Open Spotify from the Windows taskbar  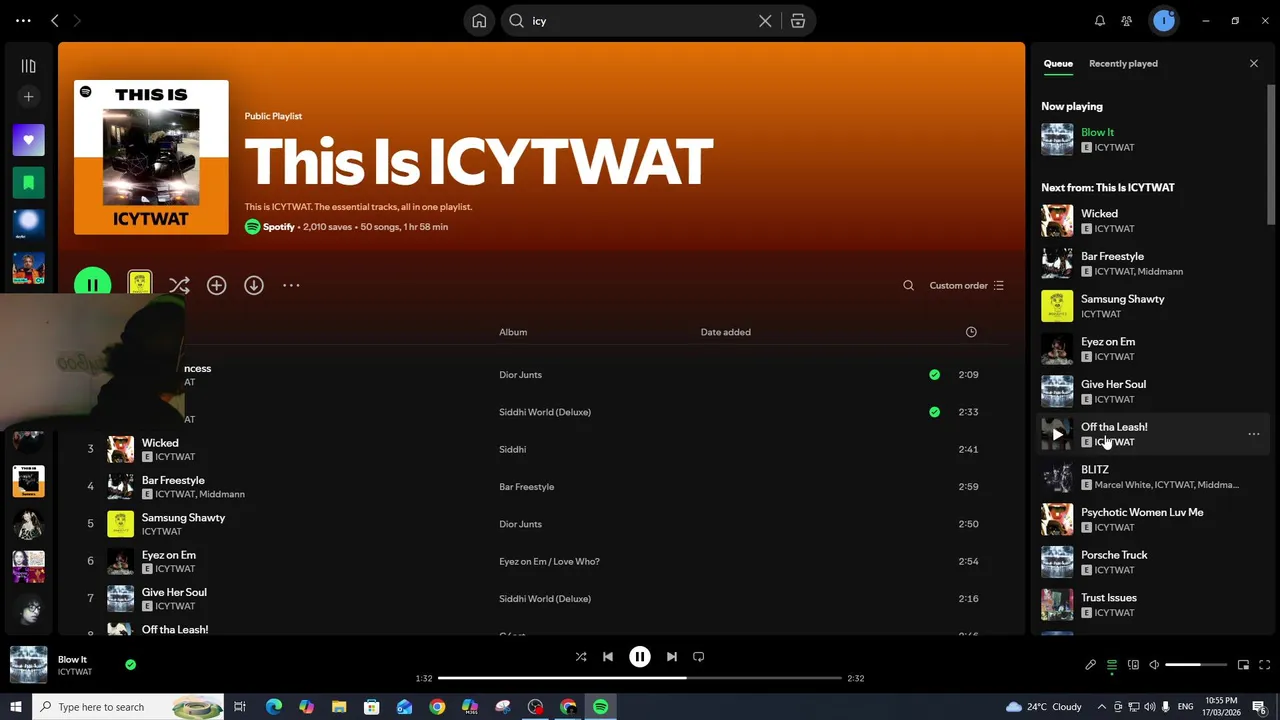(x=601, y=707)
